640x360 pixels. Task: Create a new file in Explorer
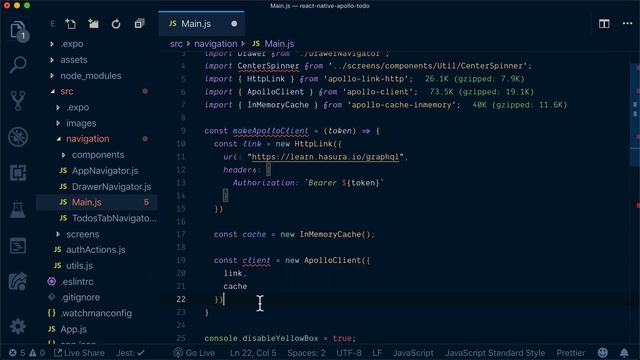(x=71, y=24)
